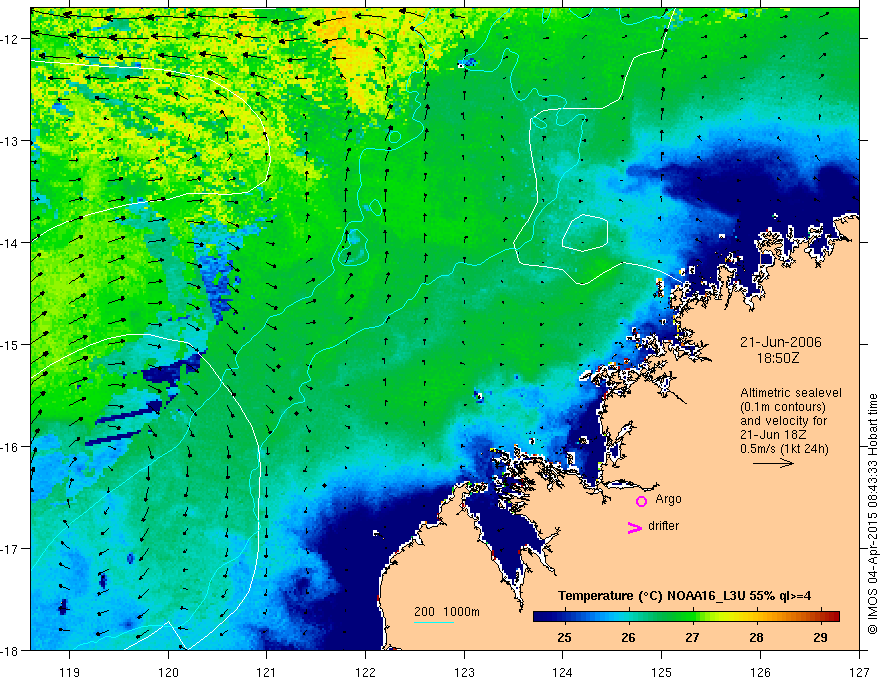This screenshot has width=880, height=680.
Task: Click the '18:50Z' time label
Action: pos(777,358)
